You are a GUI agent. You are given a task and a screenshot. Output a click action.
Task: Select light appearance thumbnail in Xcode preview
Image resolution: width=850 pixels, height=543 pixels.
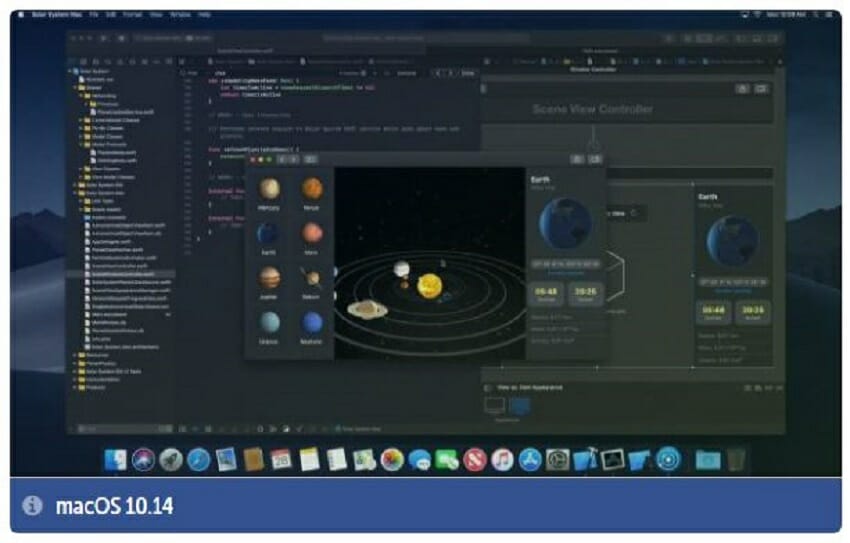click(x=494, y=405)
